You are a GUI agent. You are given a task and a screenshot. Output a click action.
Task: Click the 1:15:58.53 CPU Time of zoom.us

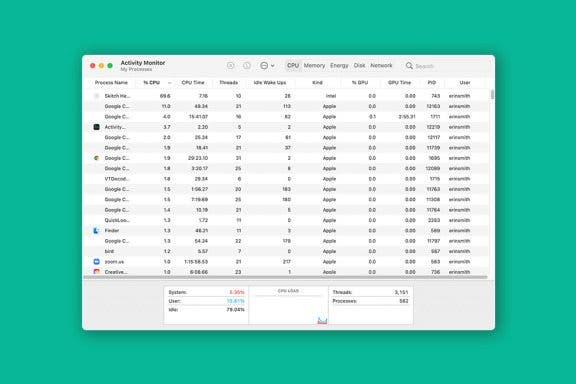click(196, 262)
